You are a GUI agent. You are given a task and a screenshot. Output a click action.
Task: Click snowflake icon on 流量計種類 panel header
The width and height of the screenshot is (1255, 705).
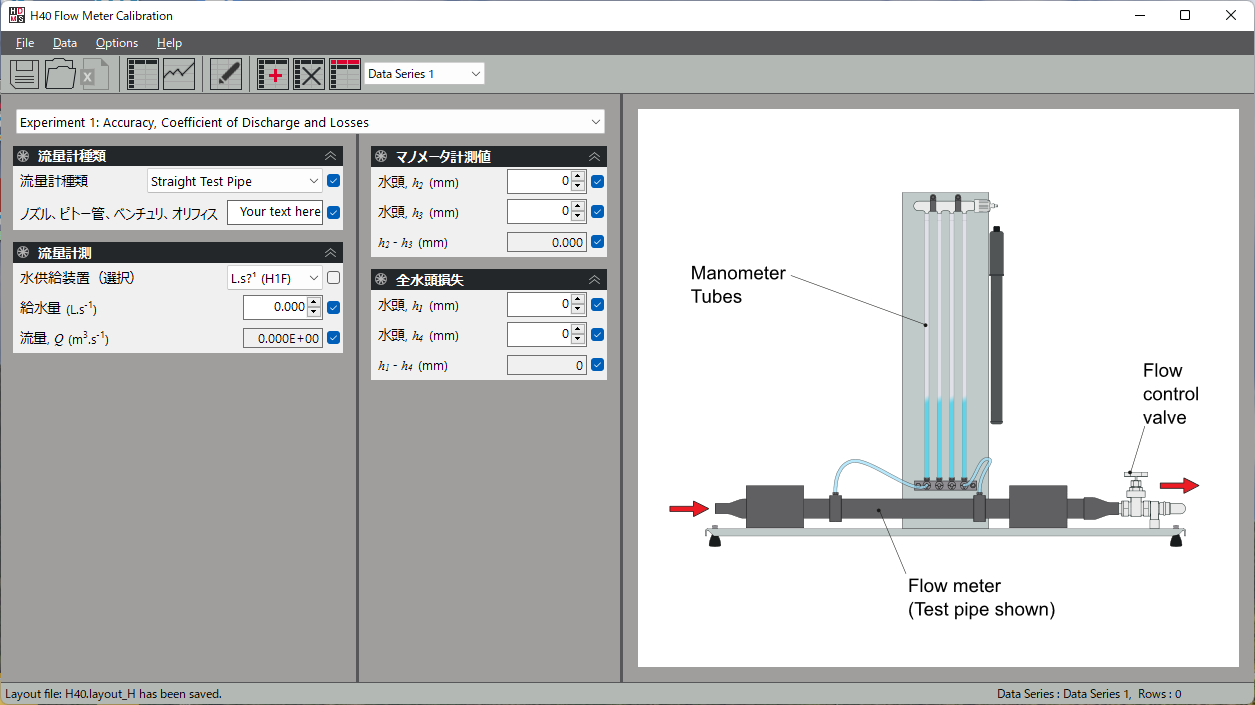[24, 156]
